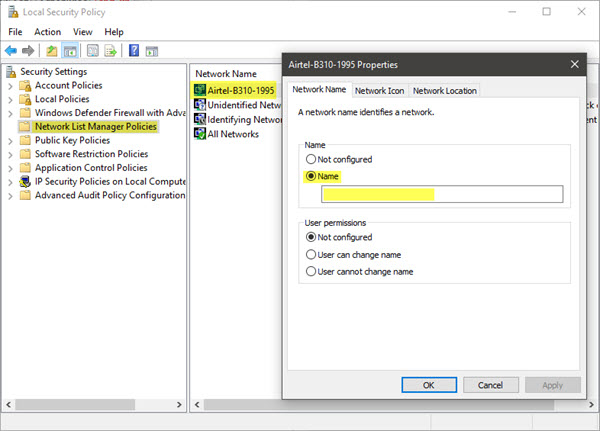Click the Application Control Policies folder icon
600x431 pixels.
(25, 168)
